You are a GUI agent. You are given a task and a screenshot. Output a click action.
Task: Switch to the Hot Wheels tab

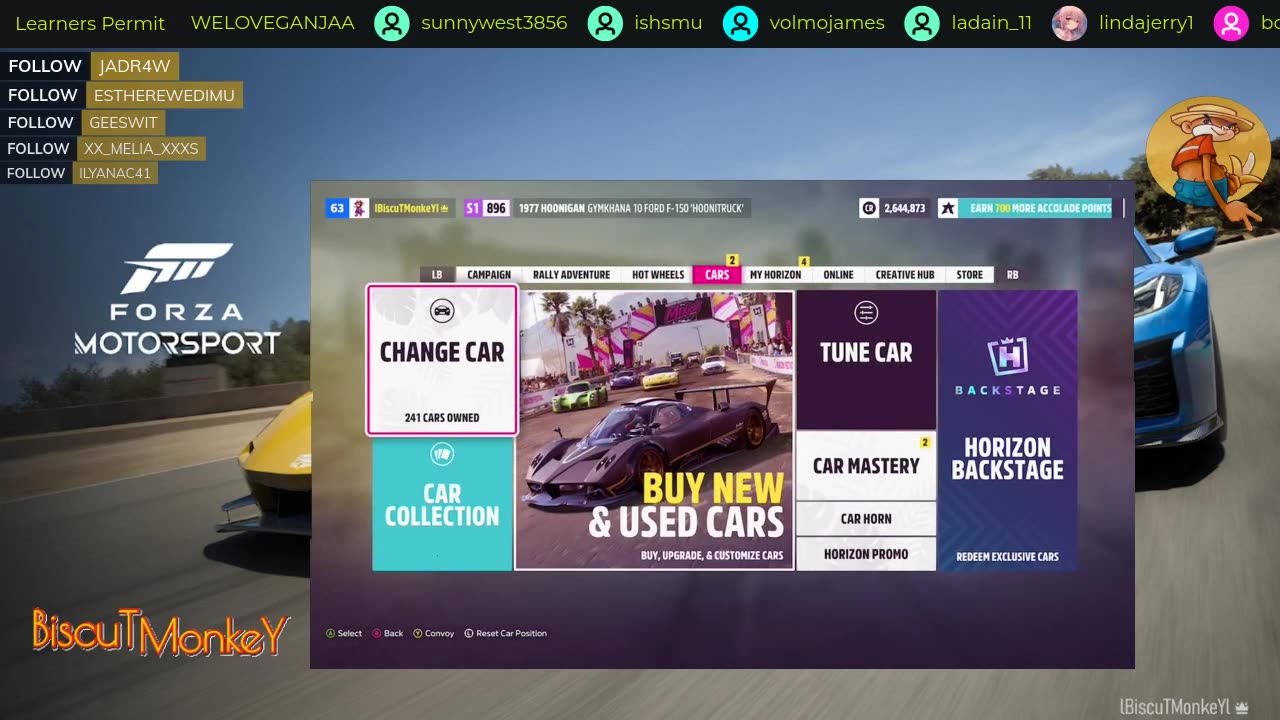click(x=658, y=275)
